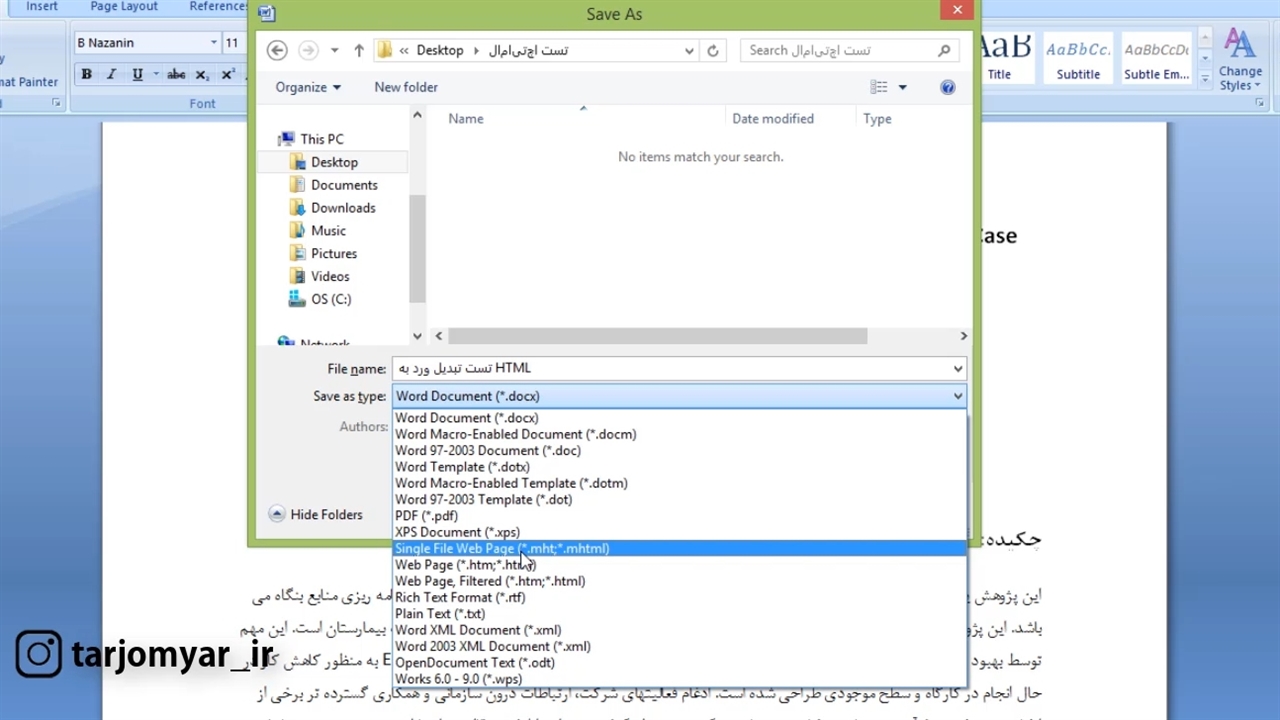Click Hide Folders button

pyautogui.click(x=316, y=514)
